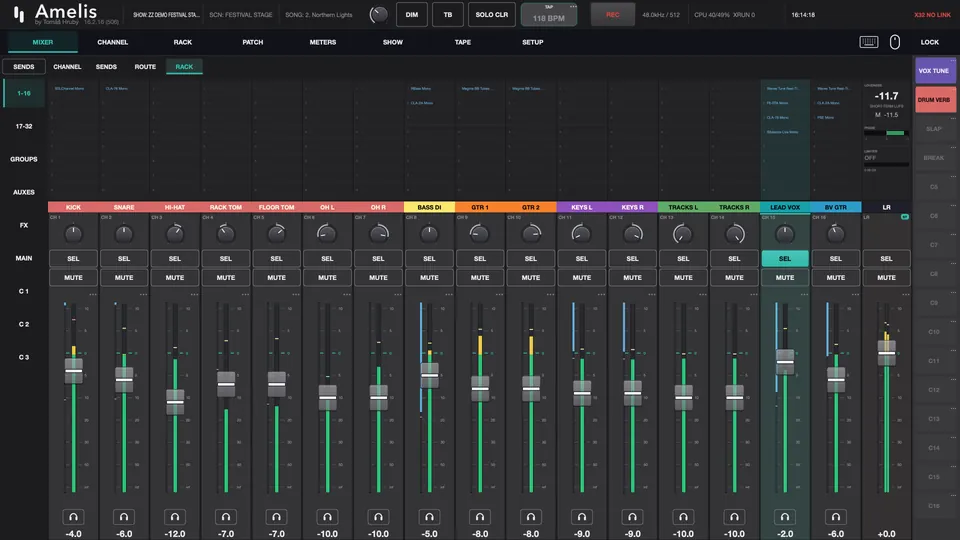Mute the BASS DI channel
Viewport: 960px width, 540px height.
click(429, 277)
